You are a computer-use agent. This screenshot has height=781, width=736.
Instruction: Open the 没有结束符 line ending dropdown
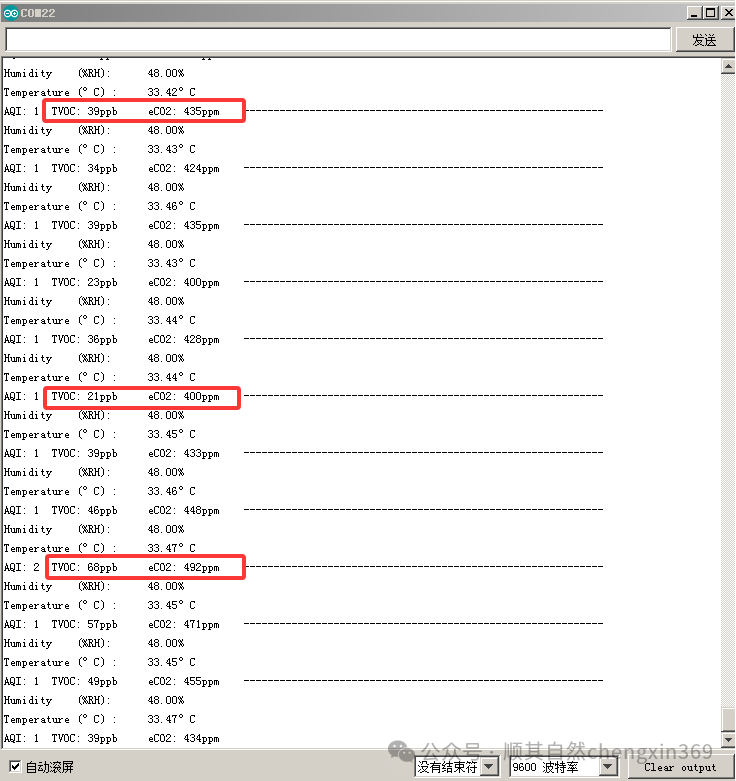[x=457, y=767]
